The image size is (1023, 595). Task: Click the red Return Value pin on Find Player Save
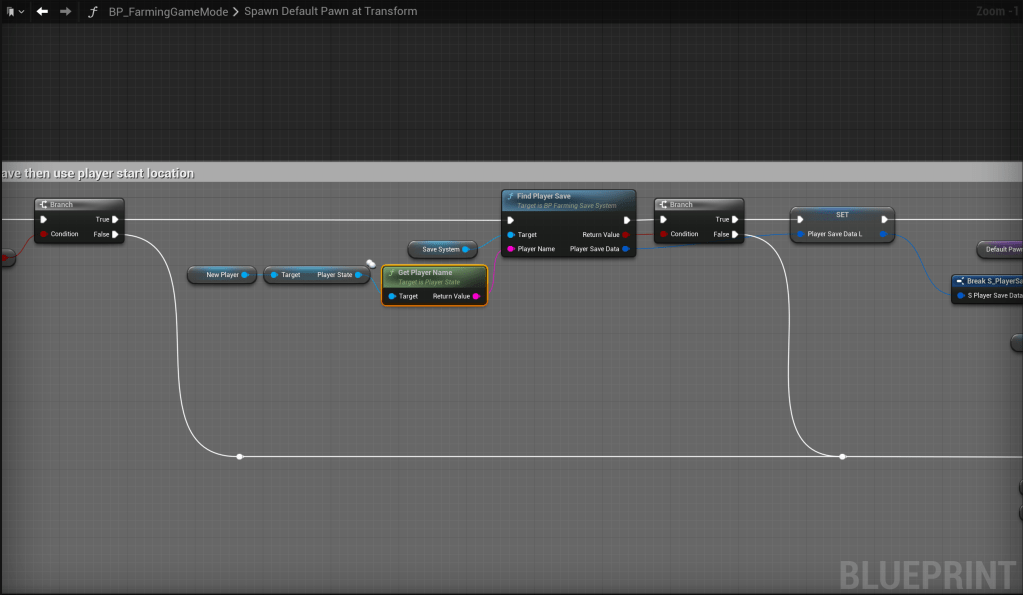coord(625,235)
